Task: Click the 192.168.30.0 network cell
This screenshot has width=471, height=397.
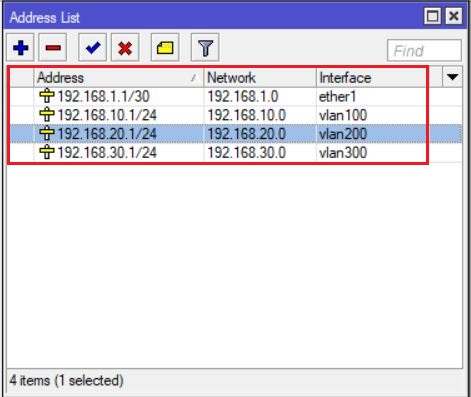Action: [x=246, y=153]
